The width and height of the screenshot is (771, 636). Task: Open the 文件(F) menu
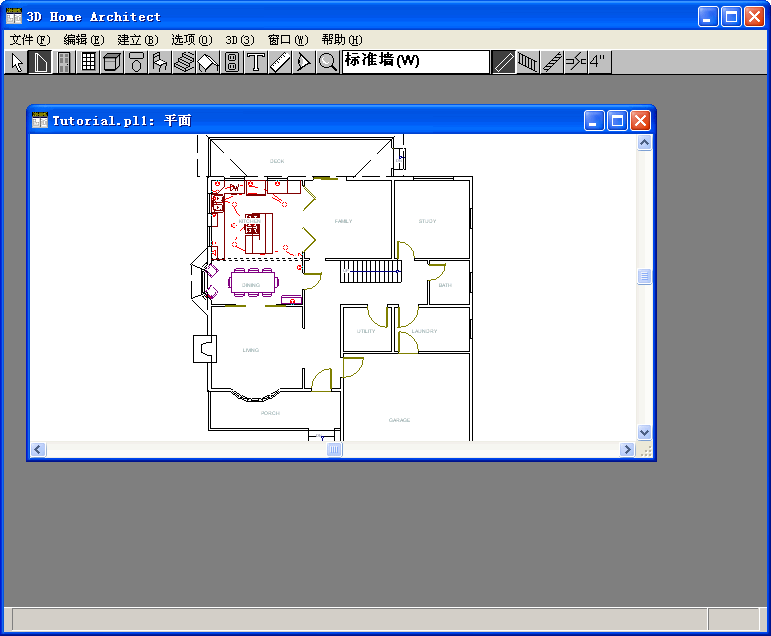pyautogui.click(x=30, y=40)
